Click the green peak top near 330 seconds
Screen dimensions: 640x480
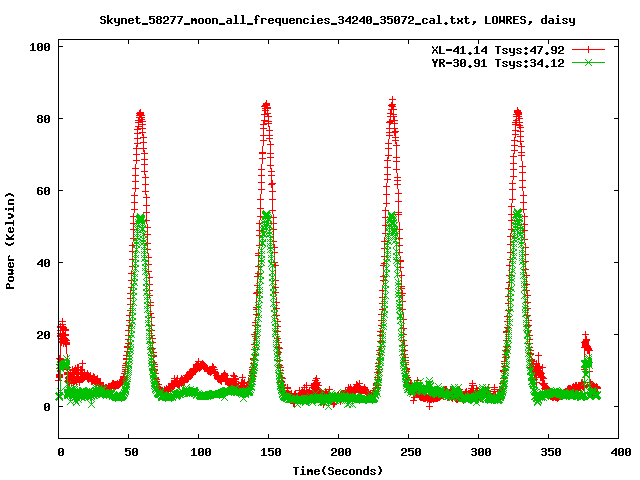(x=518, y=214)
